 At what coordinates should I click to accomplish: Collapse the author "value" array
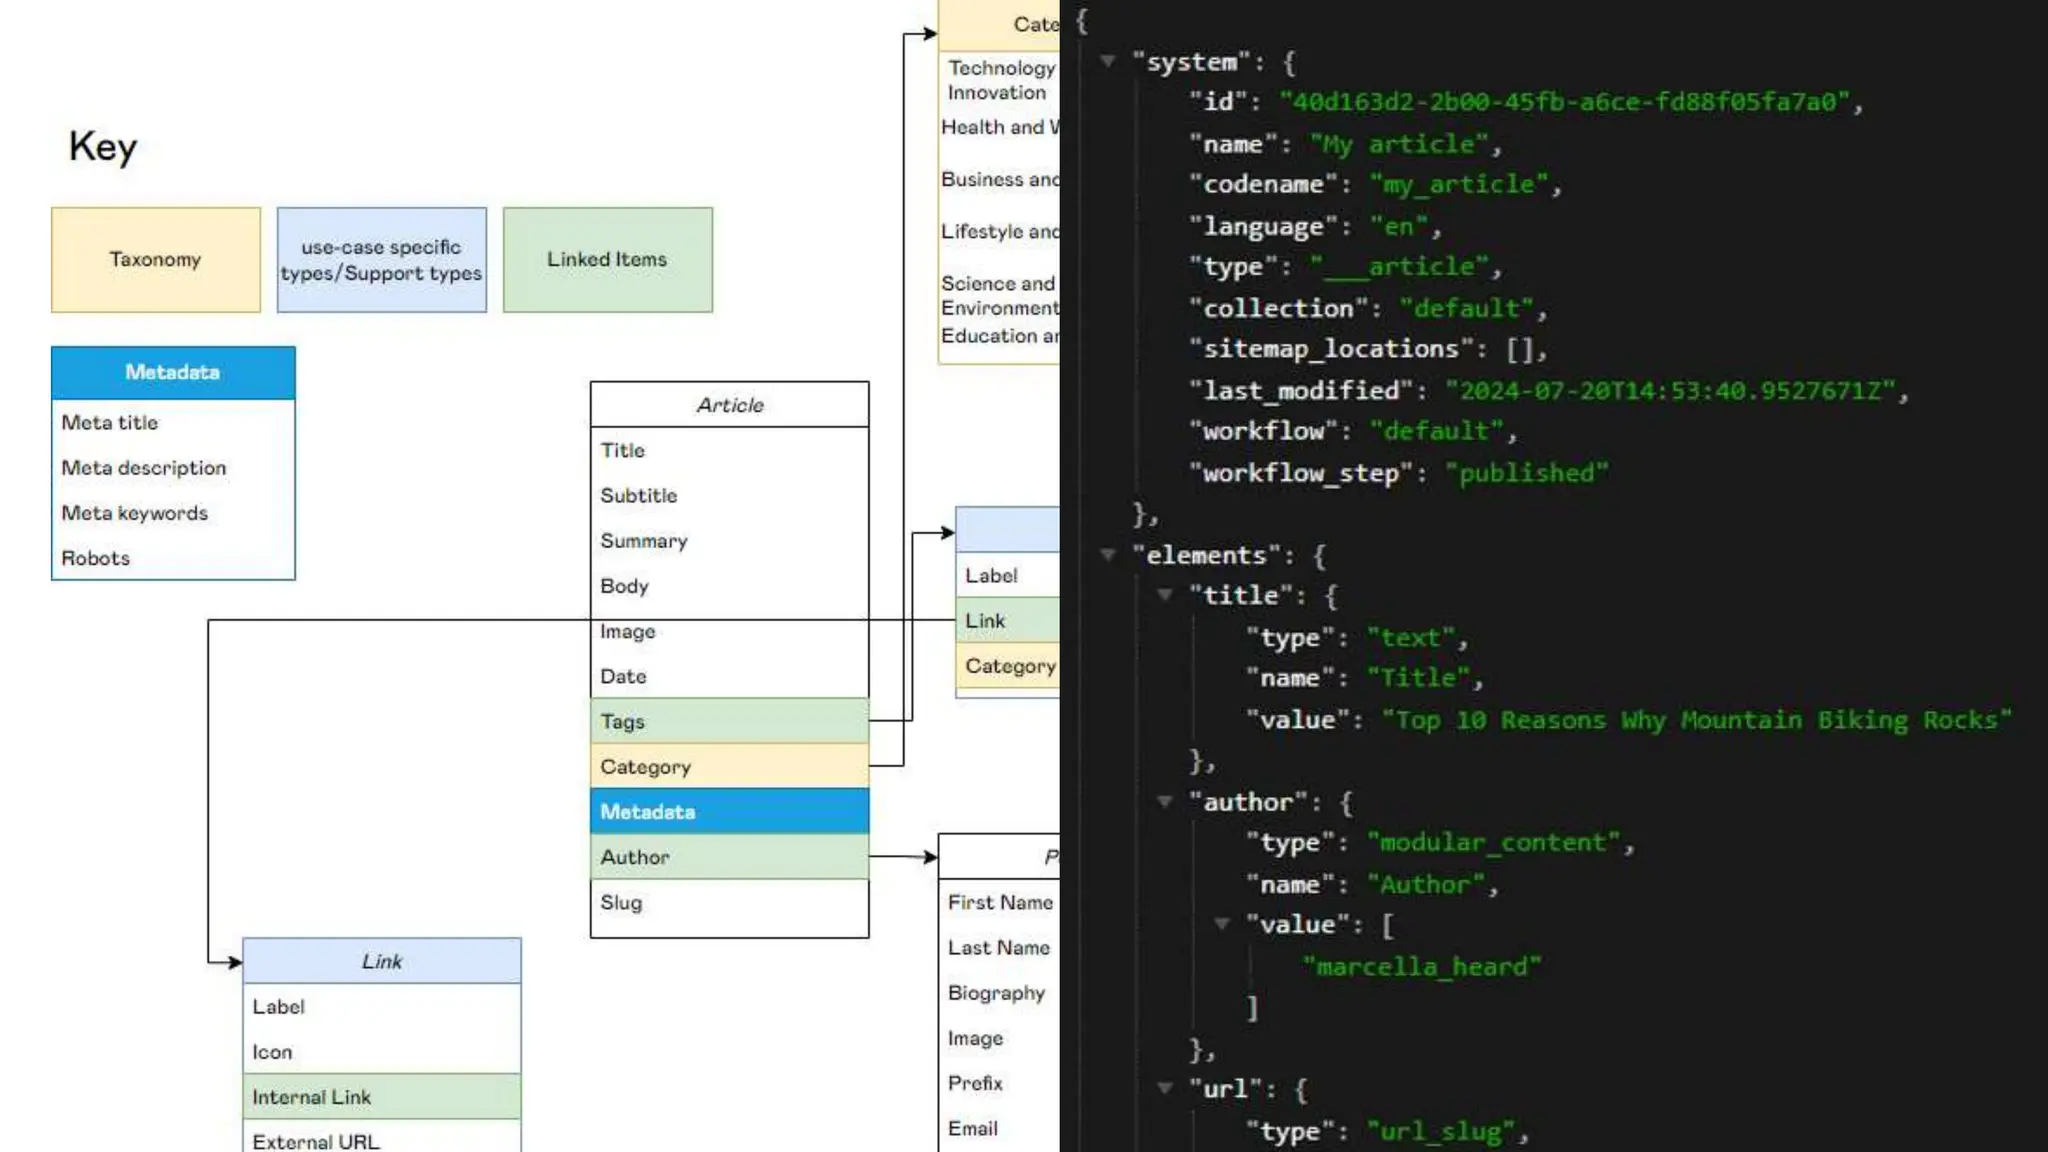click(1221, 924)
